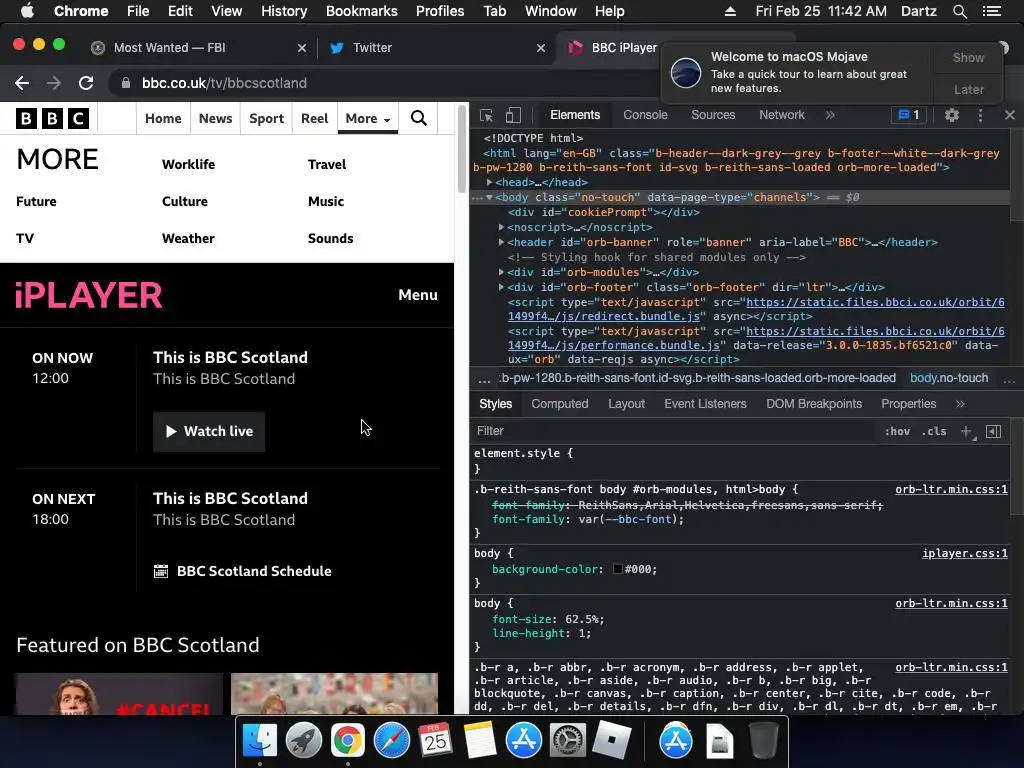This screenshot has height=768, width=1024.
Task: Open the Bookmarks menu in the menu bar
Action: click(x=362, y=11)
